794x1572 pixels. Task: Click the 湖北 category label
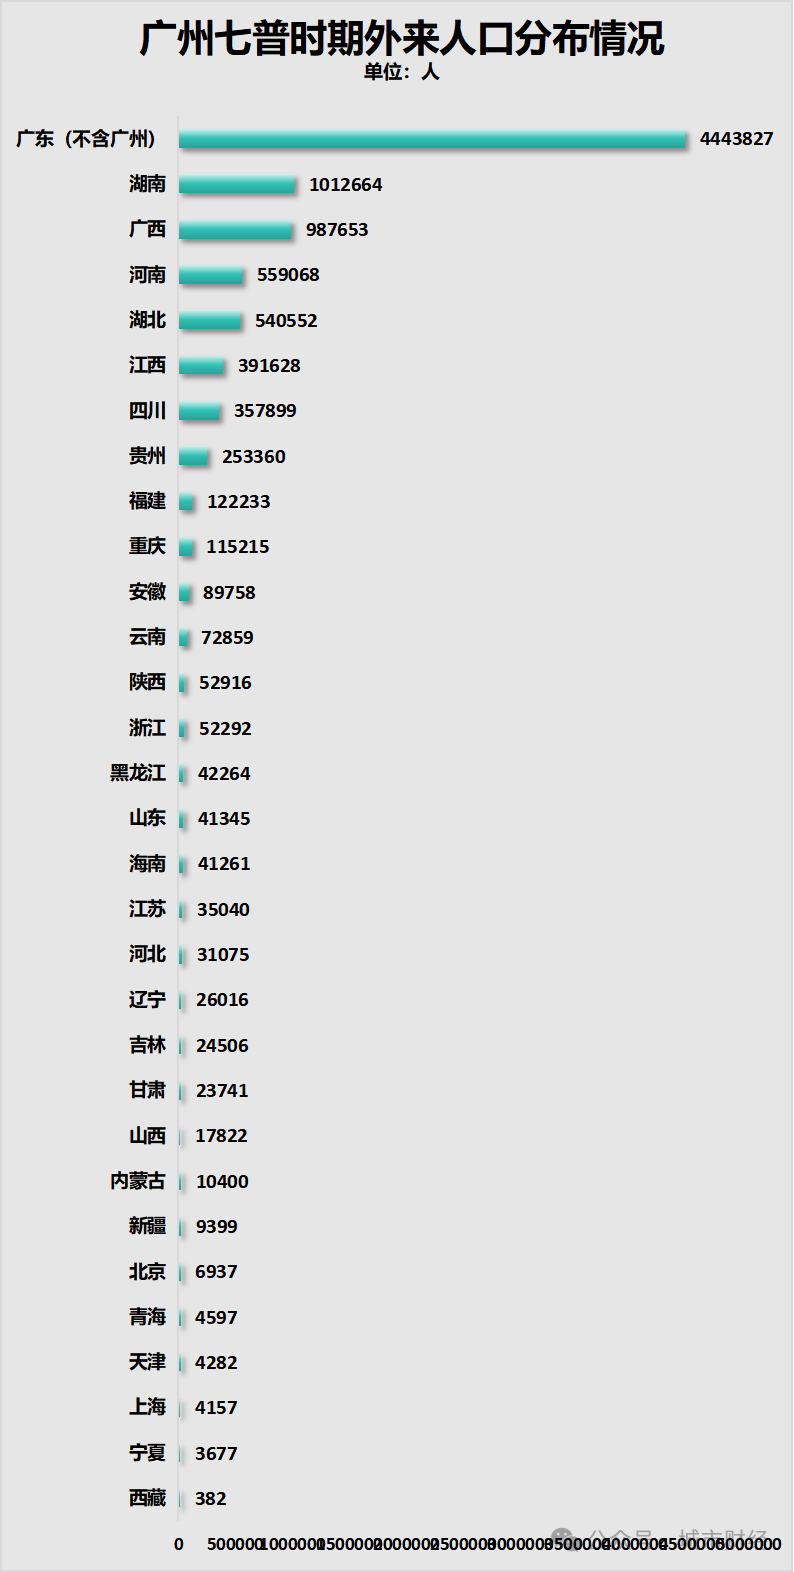pos(147,320)
